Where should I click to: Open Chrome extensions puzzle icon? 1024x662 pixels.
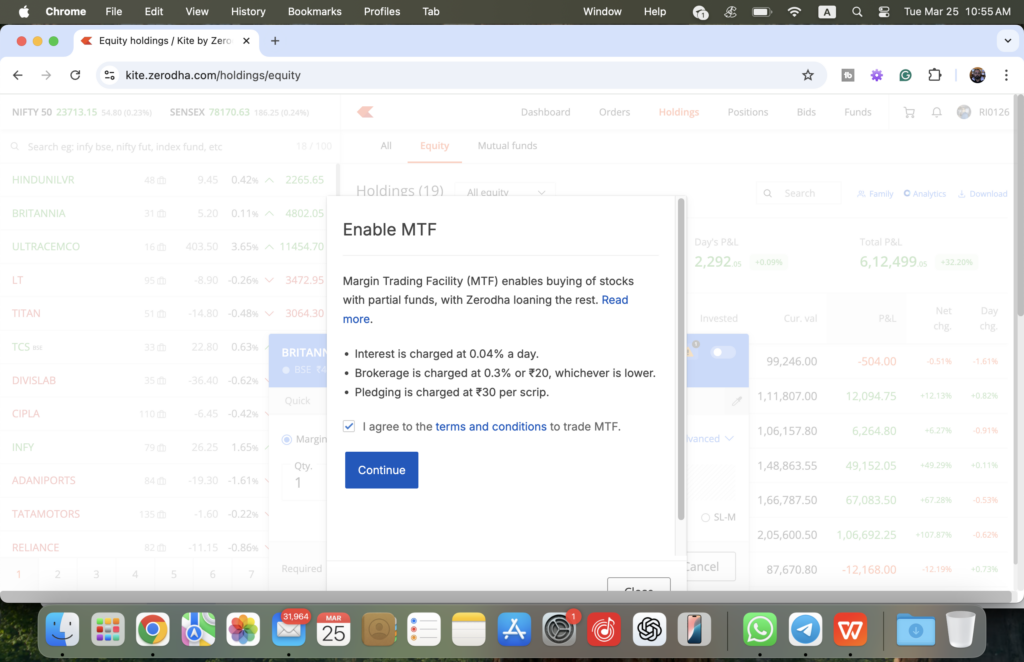tap(935, 75)
